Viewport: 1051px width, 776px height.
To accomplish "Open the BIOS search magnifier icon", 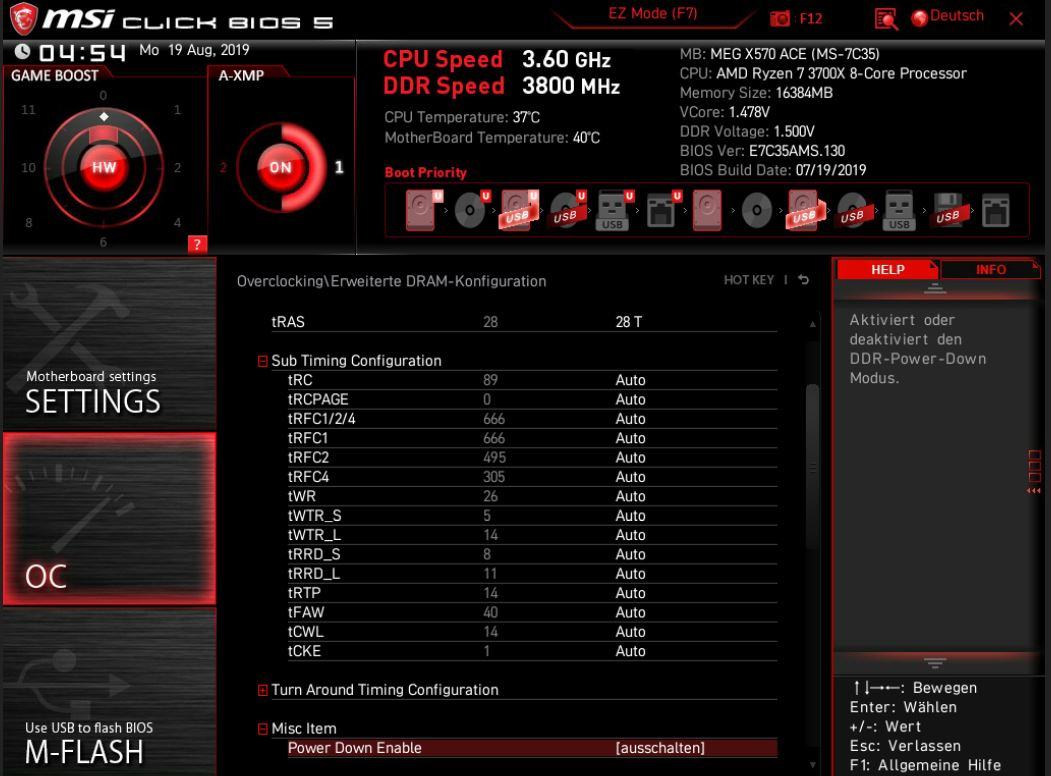I will [886, 19].
